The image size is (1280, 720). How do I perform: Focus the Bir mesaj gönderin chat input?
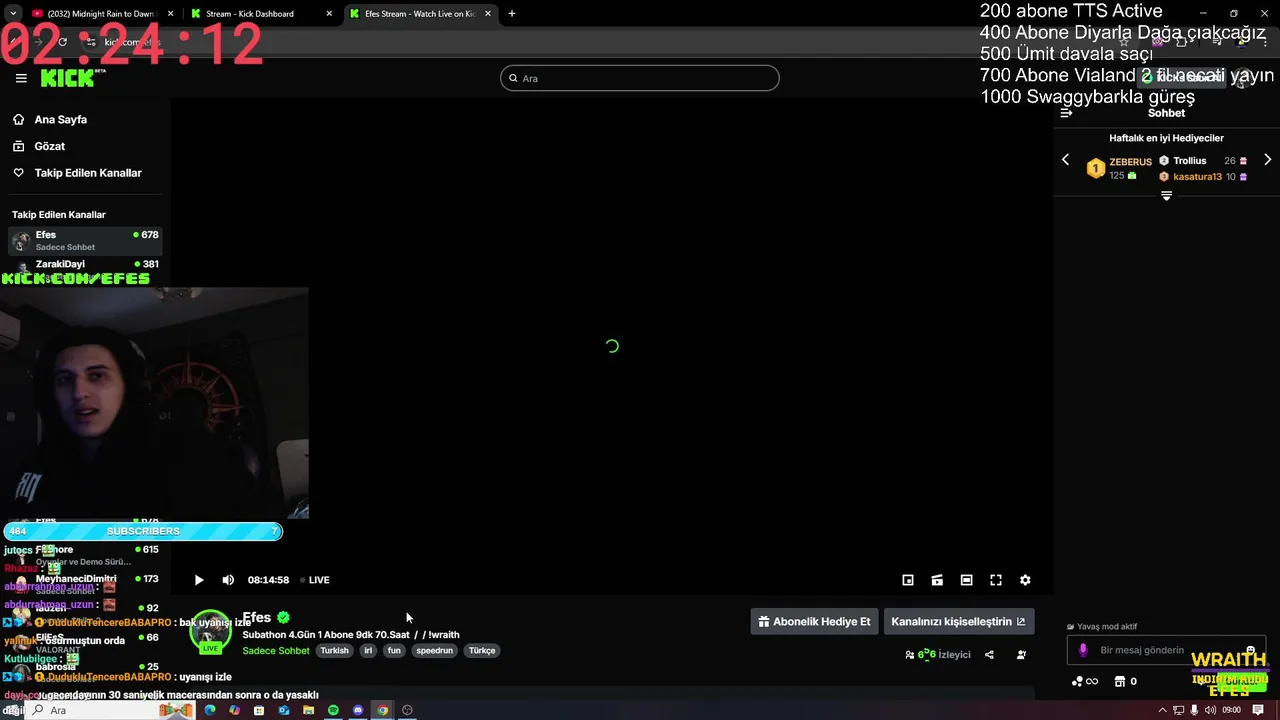click(1165, 650)
